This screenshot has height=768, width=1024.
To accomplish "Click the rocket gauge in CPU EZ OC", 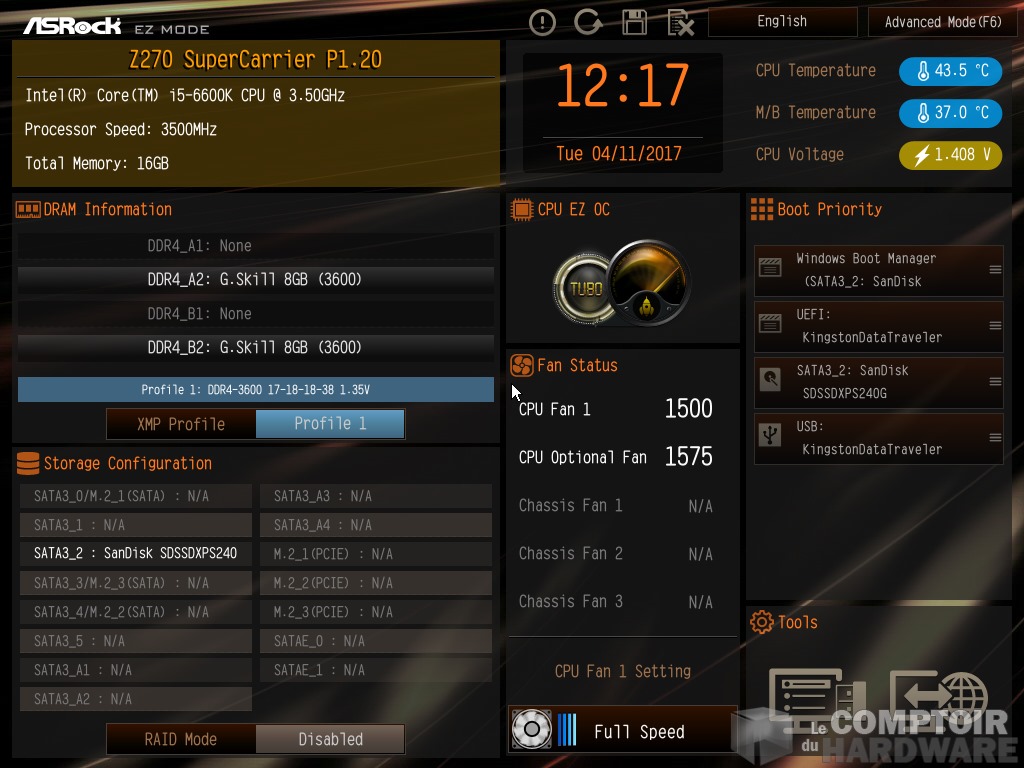I will (x=648, y=281).
